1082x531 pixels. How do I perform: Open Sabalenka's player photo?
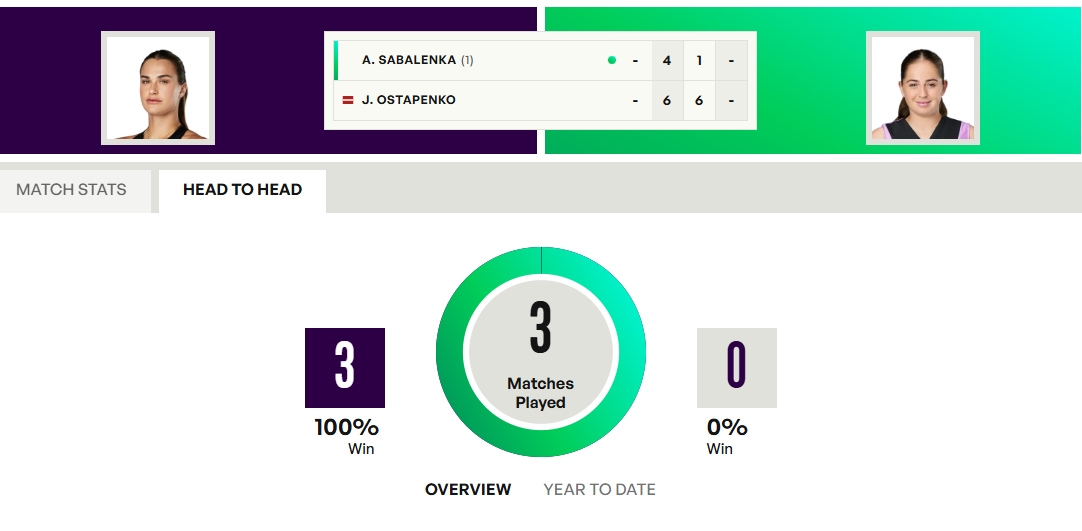point(158,88)
